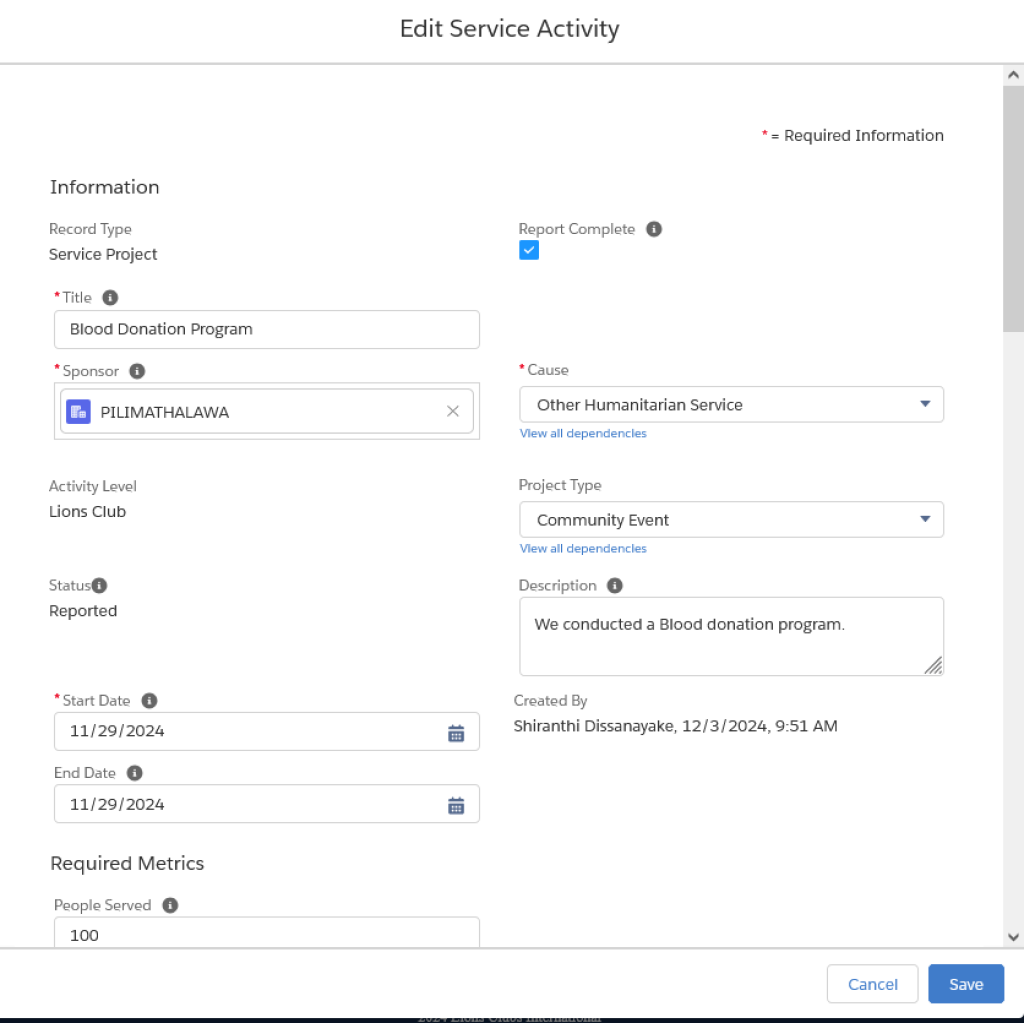Click the "Information" section heading
The image size is (1024, 1023).
pos(104,187)
